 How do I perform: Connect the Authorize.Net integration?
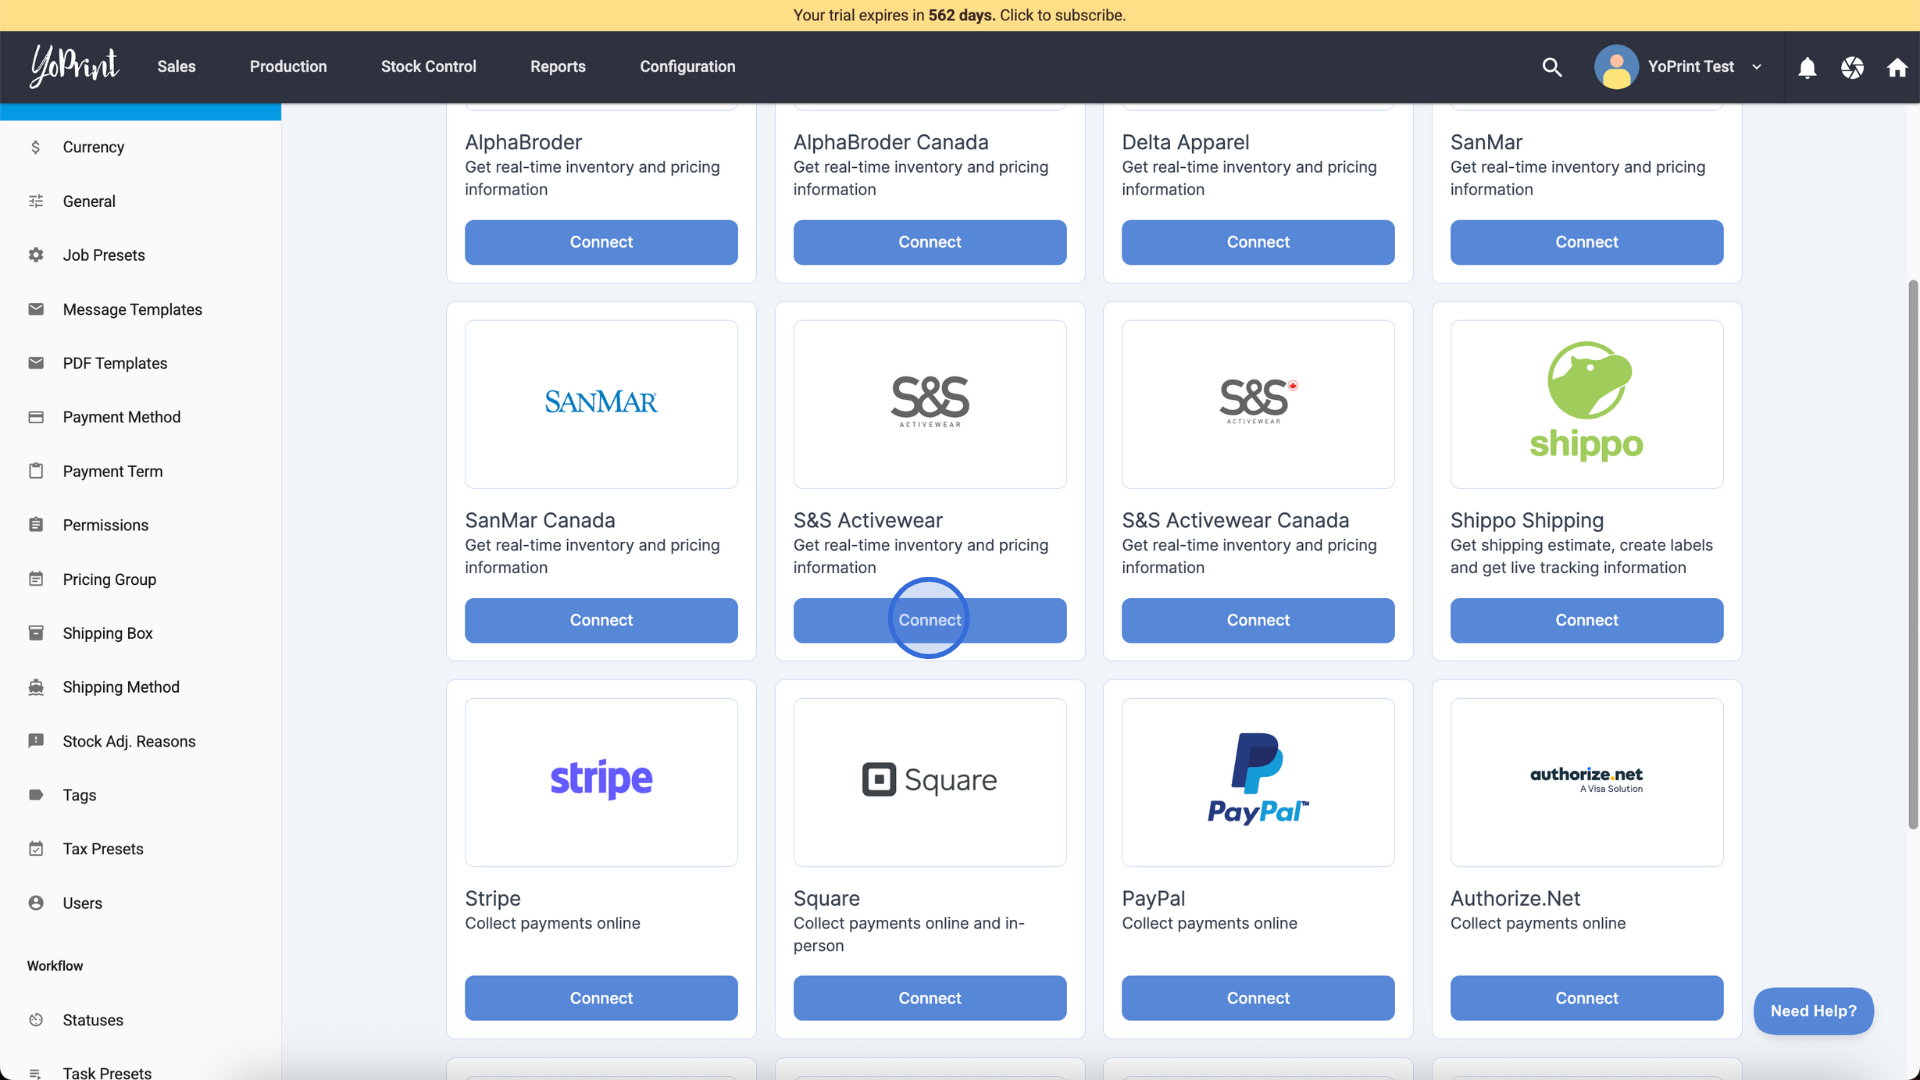[1587, 998]
